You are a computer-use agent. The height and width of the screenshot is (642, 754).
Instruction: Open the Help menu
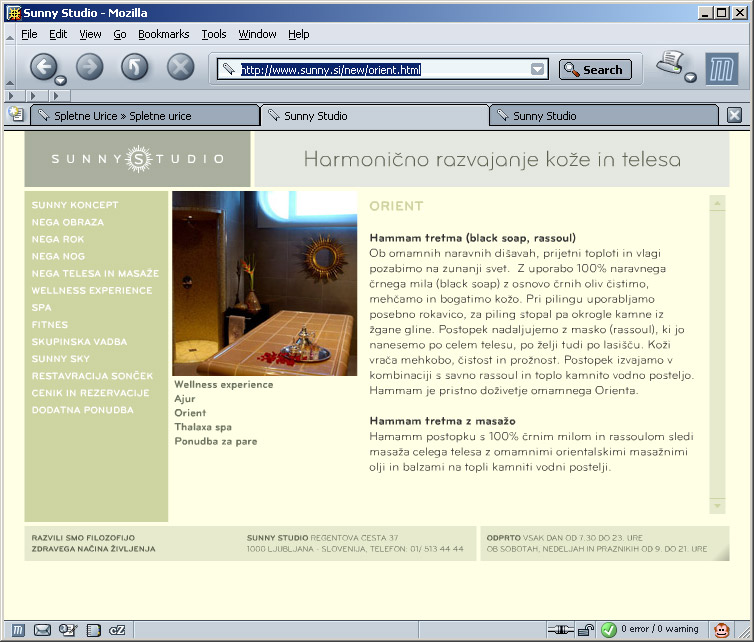299,34
